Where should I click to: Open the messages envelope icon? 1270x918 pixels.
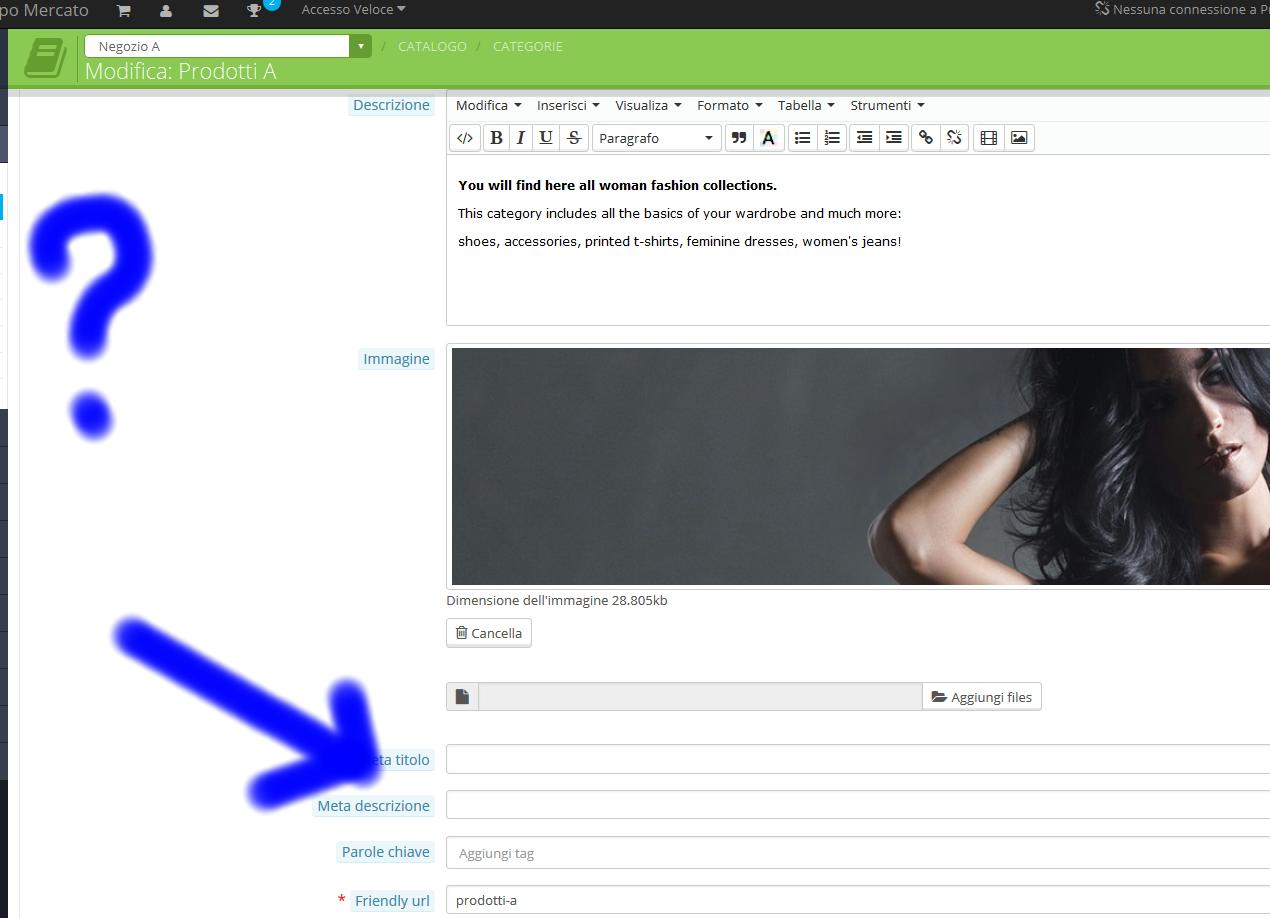210,10
